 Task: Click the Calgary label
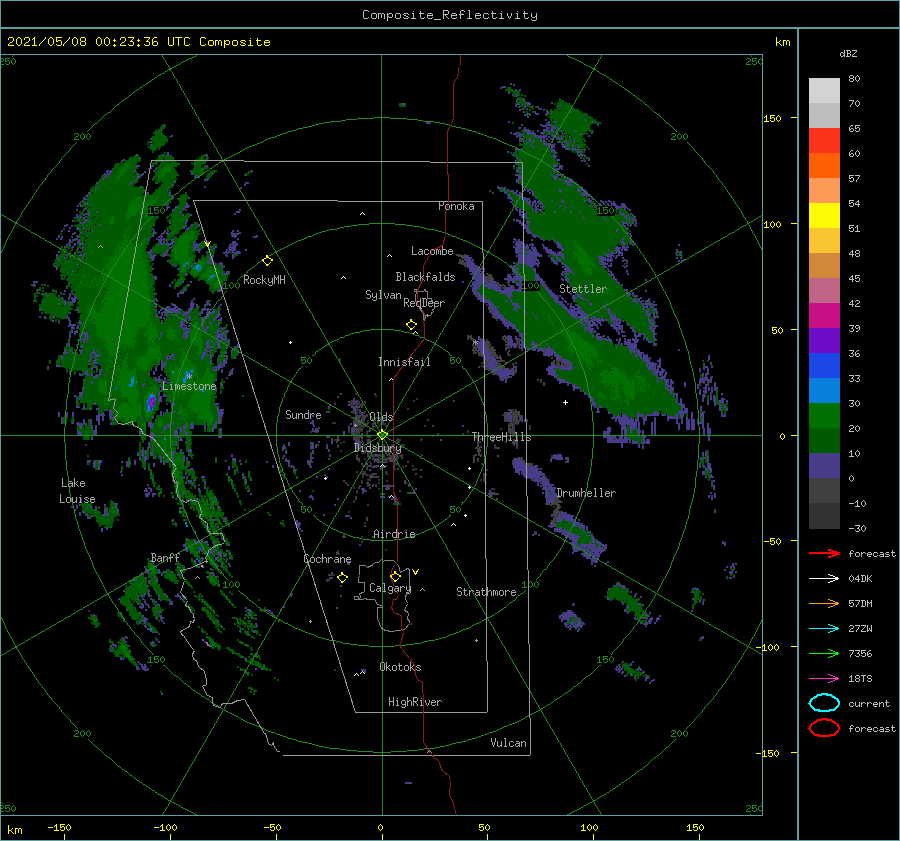(x=390, y=588)
